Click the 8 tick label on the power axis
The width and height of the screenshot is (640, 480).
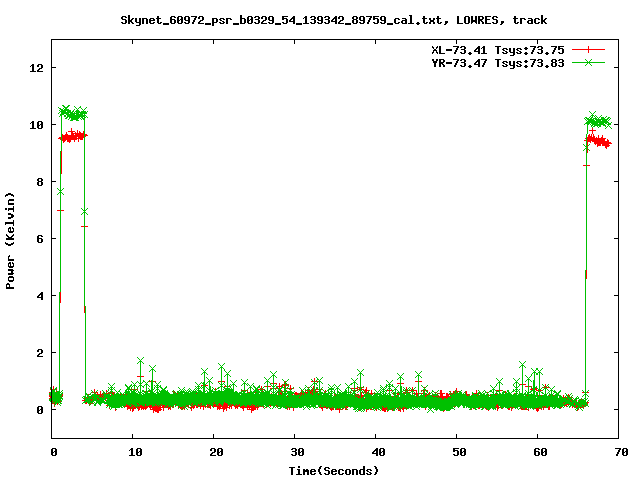point(41,182)
